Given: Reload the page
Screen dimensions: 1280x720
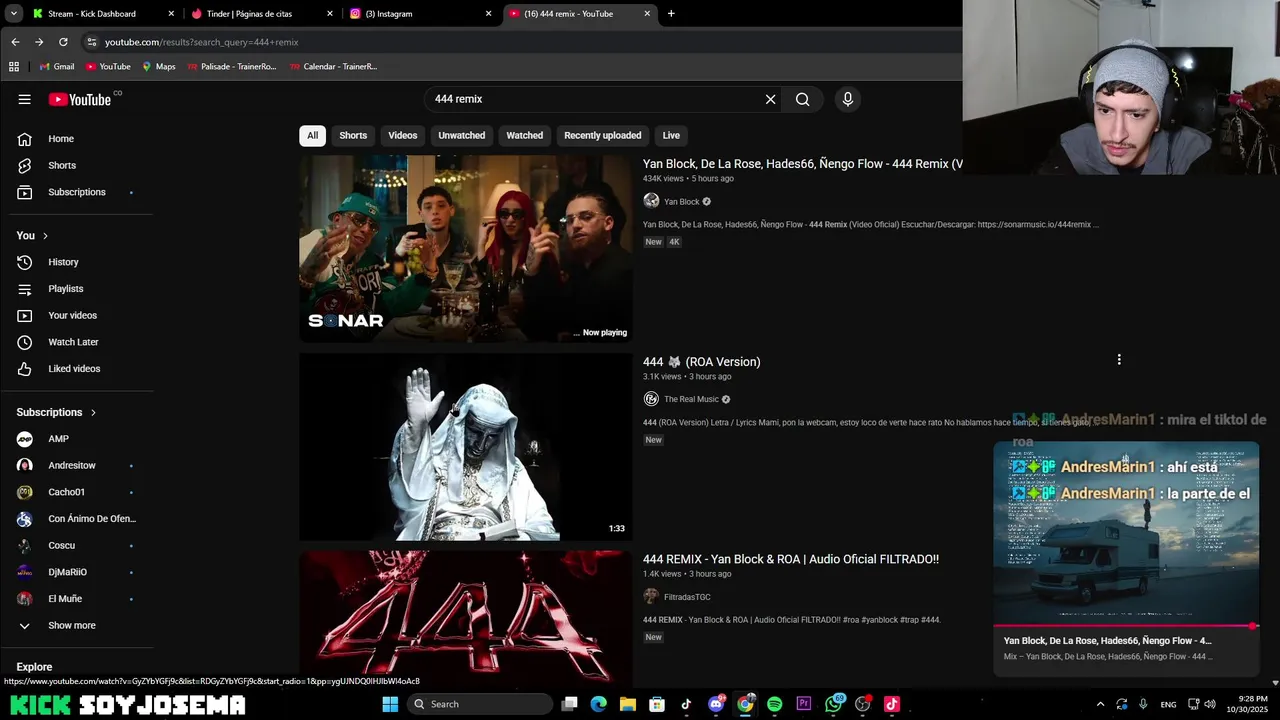Looking at the screenshot, I should click(x=63, y=42).
